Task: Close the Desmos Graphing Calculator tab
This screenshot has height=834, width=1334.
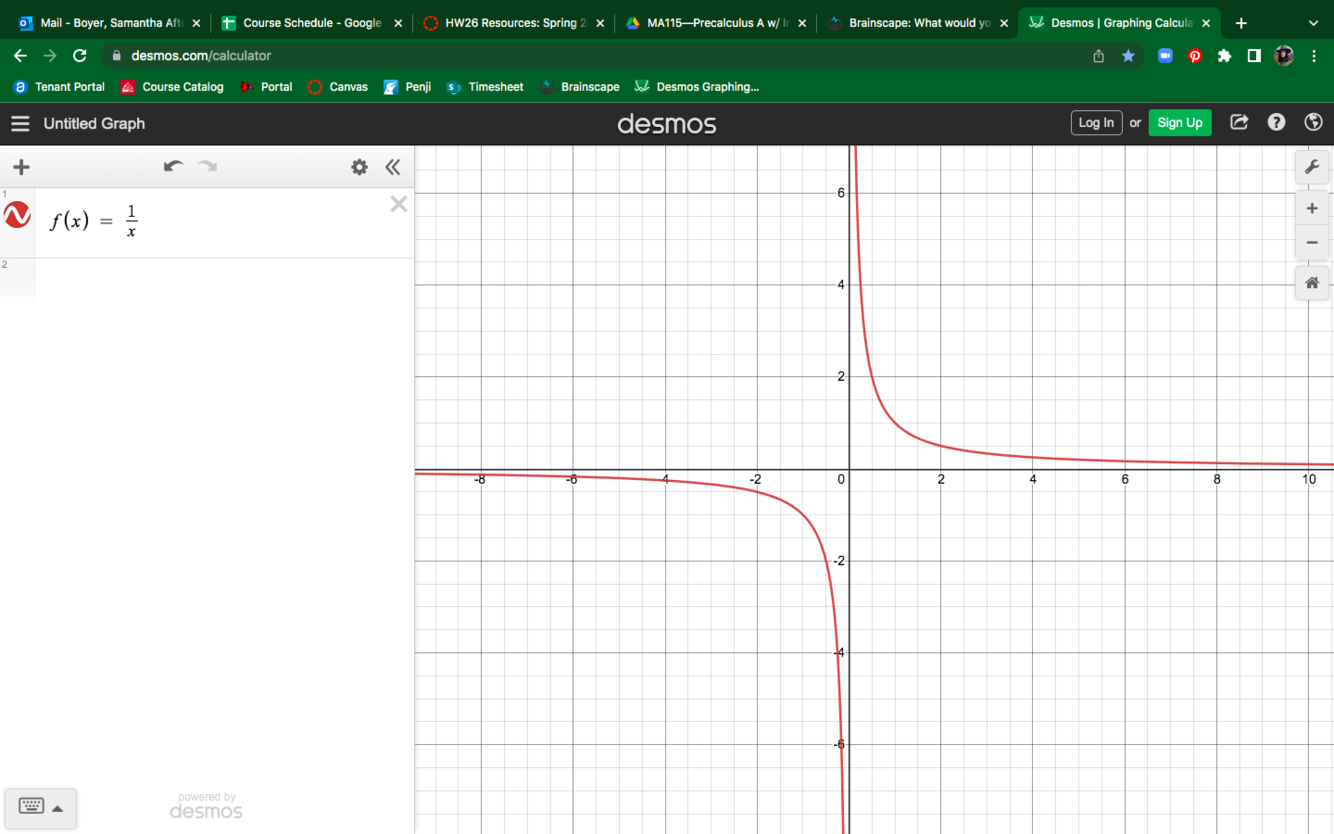Action: tap(1206, 23)
